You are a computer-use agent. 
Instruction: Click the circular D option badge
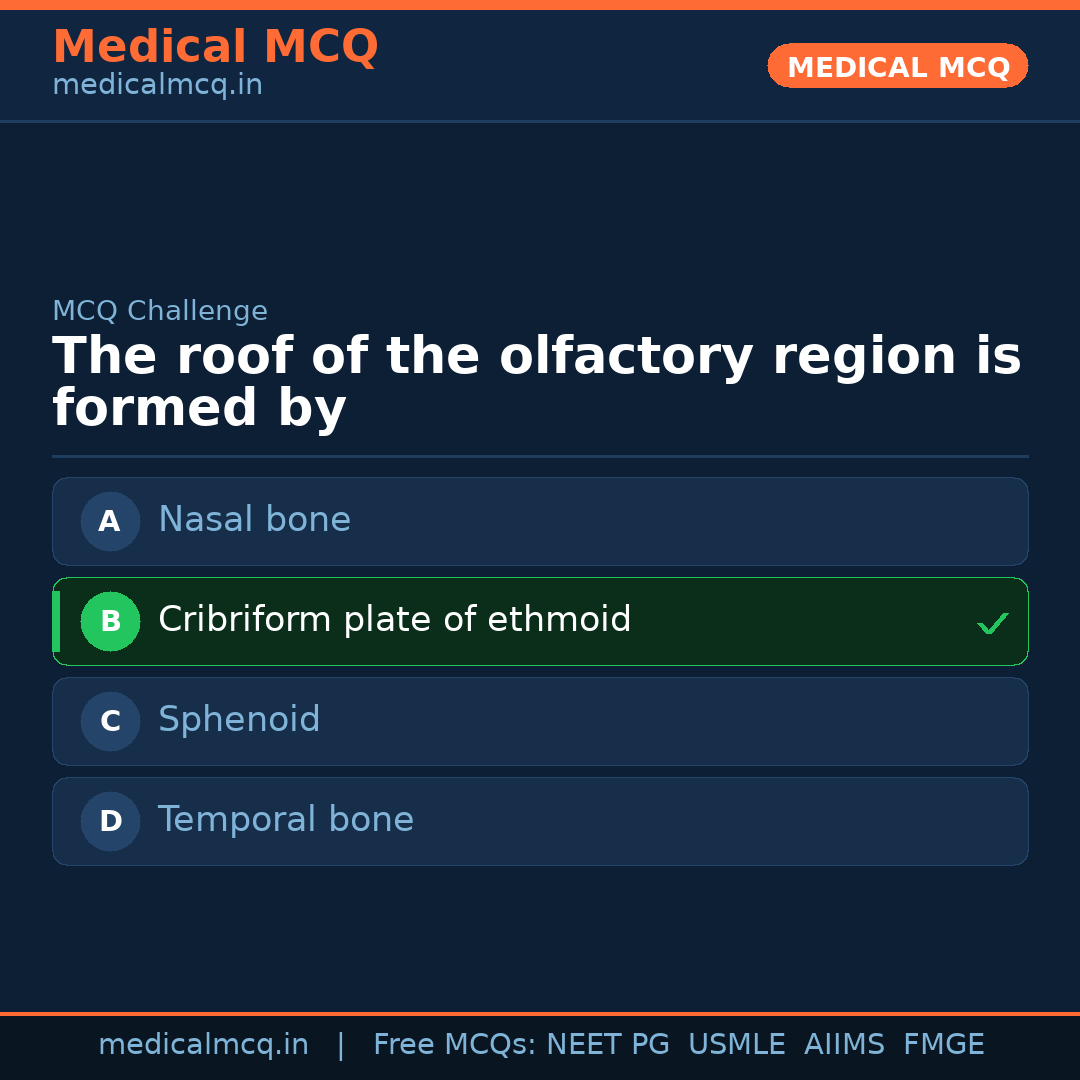pos(110,821)
